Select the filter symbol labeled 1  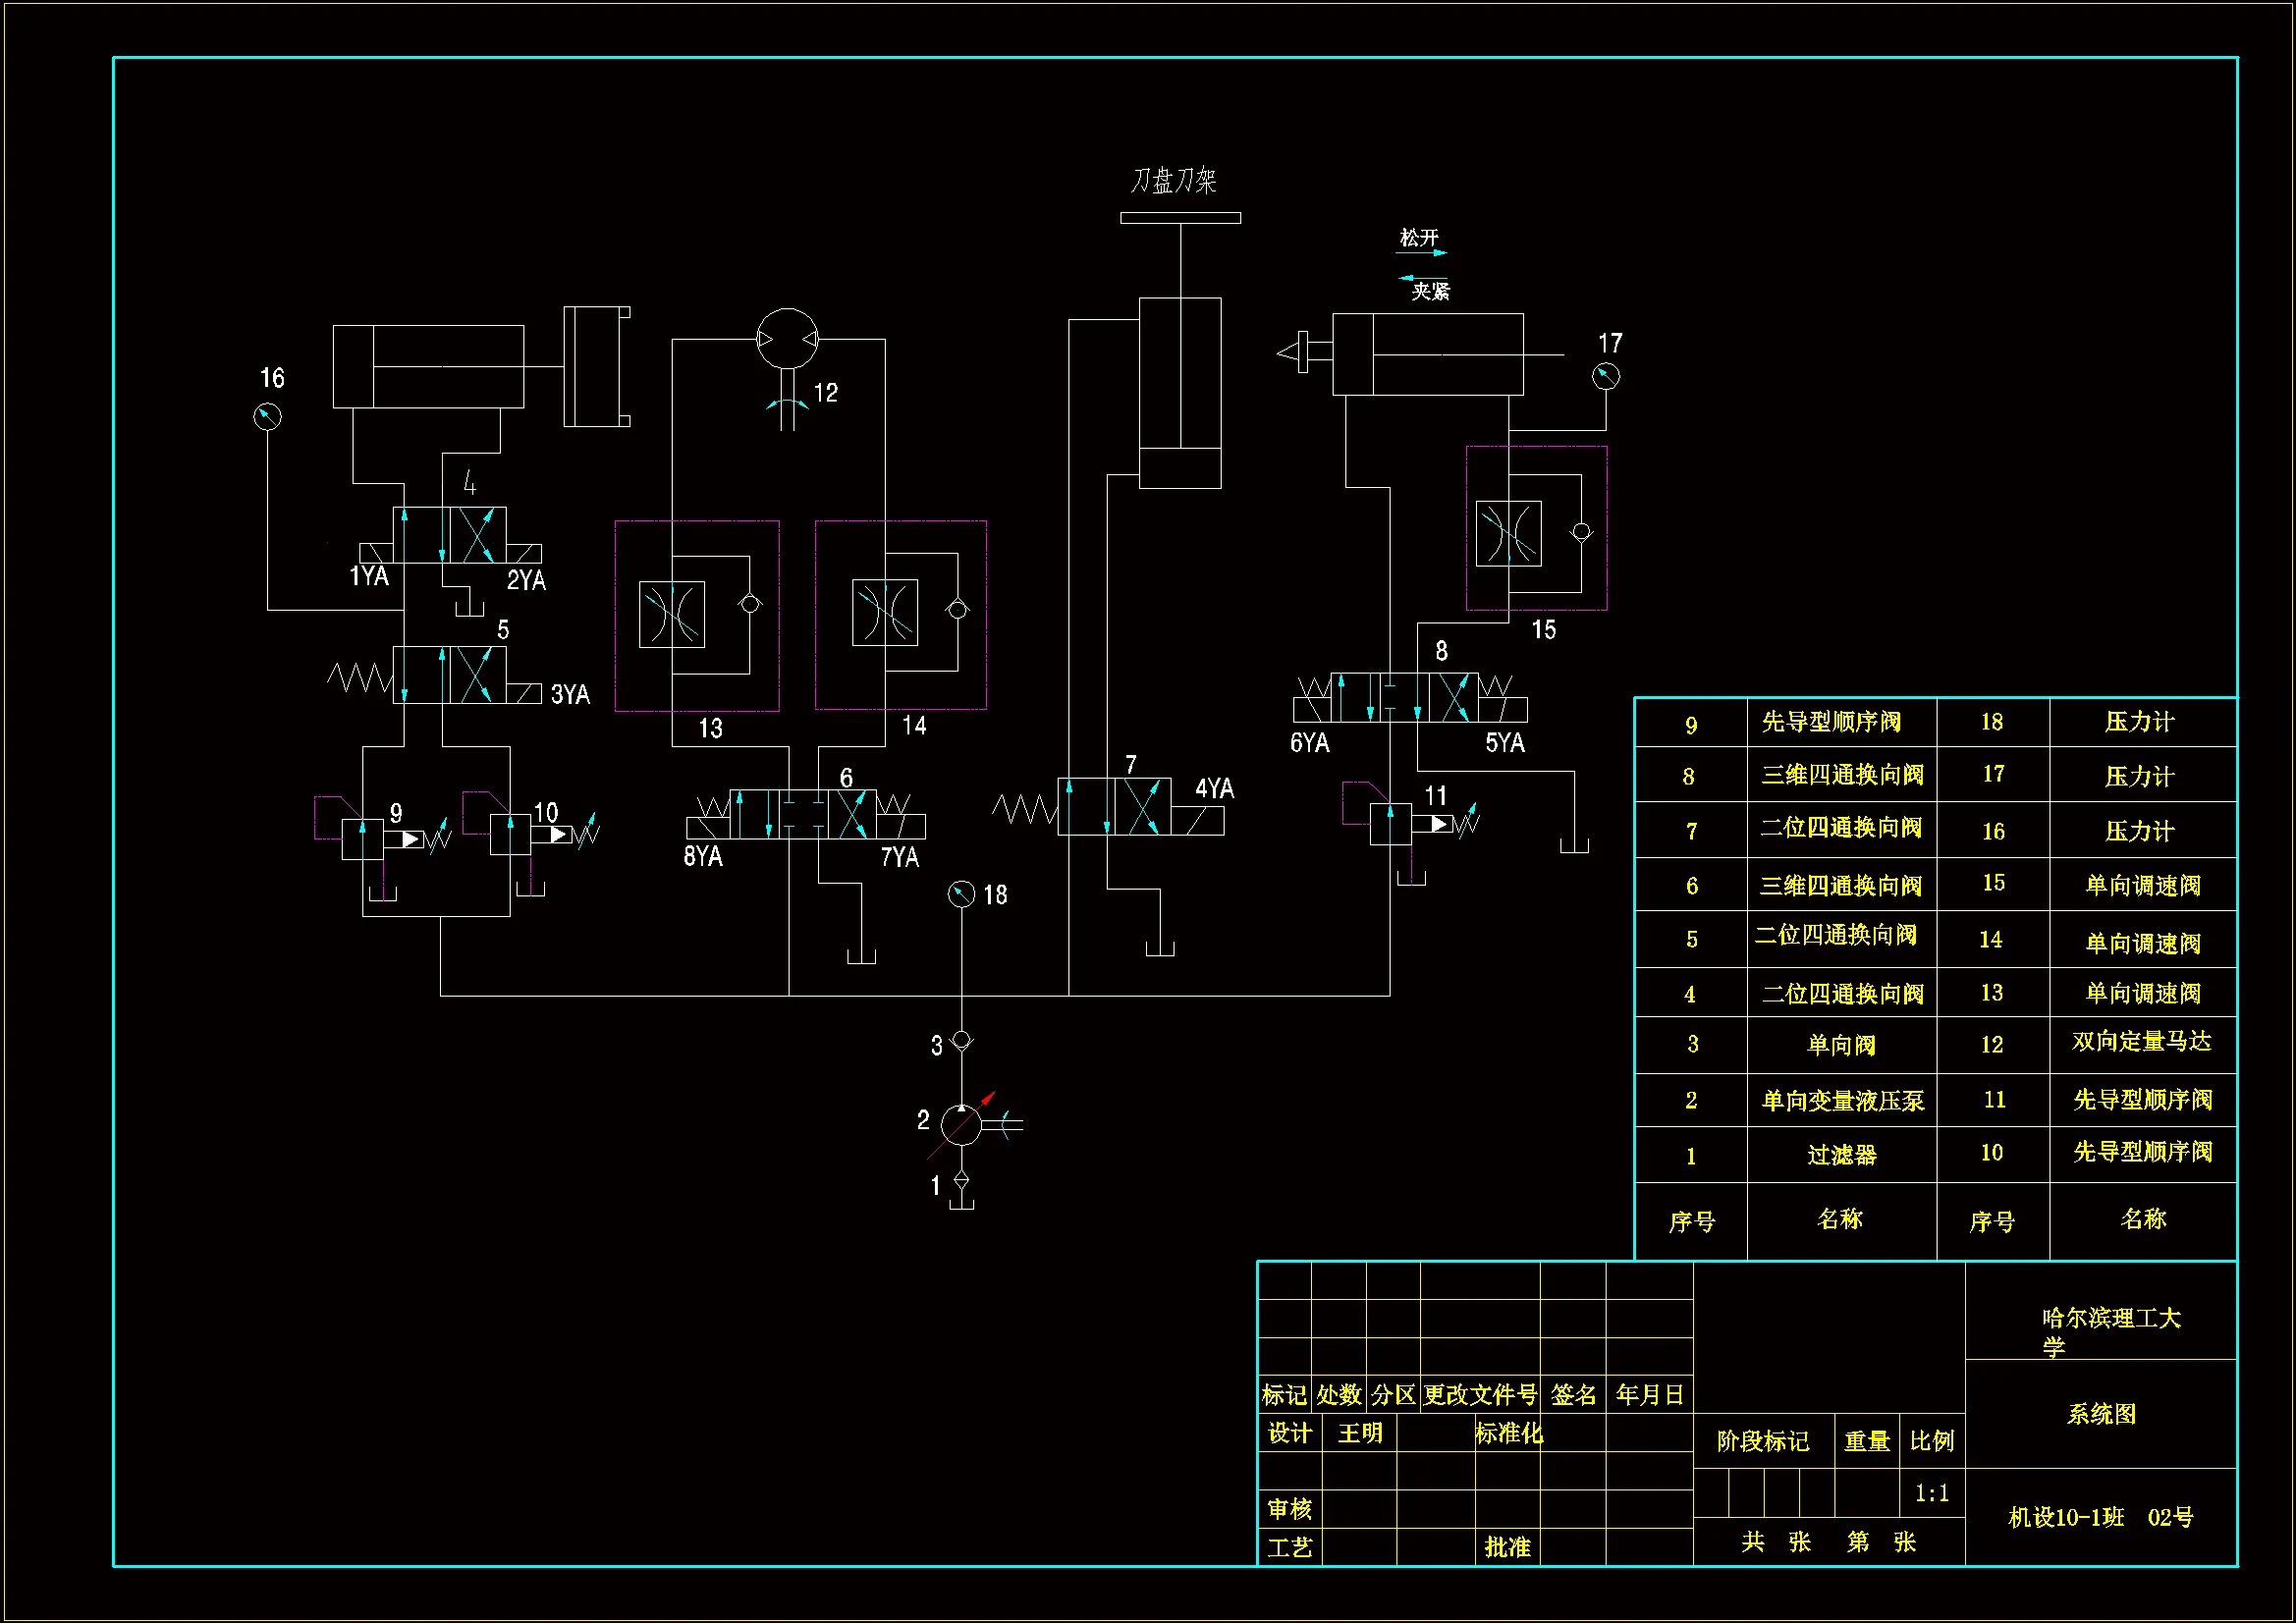[961, 1181]
